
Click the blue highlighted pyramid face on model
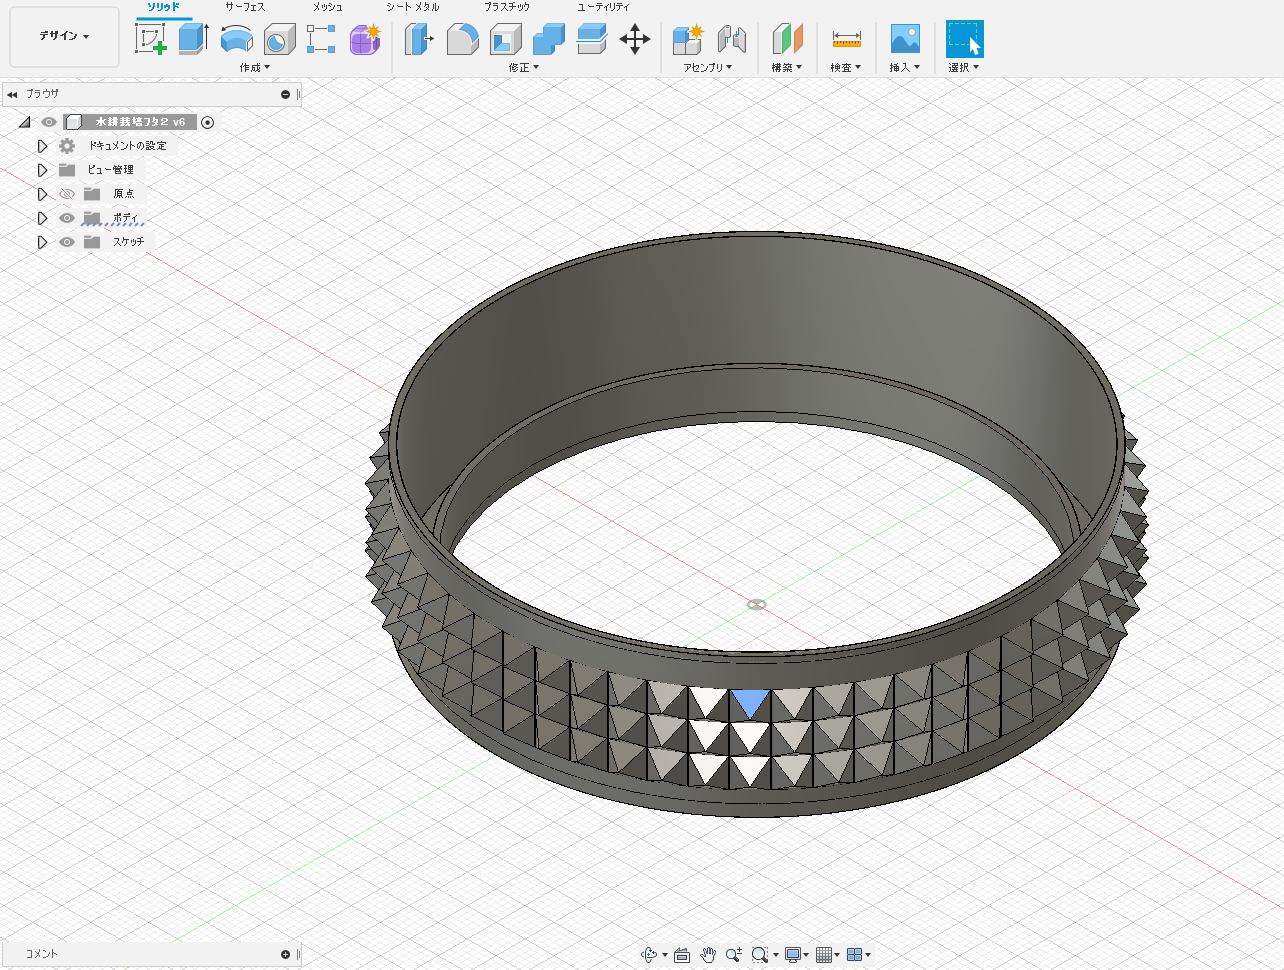[x=750, y=700]
